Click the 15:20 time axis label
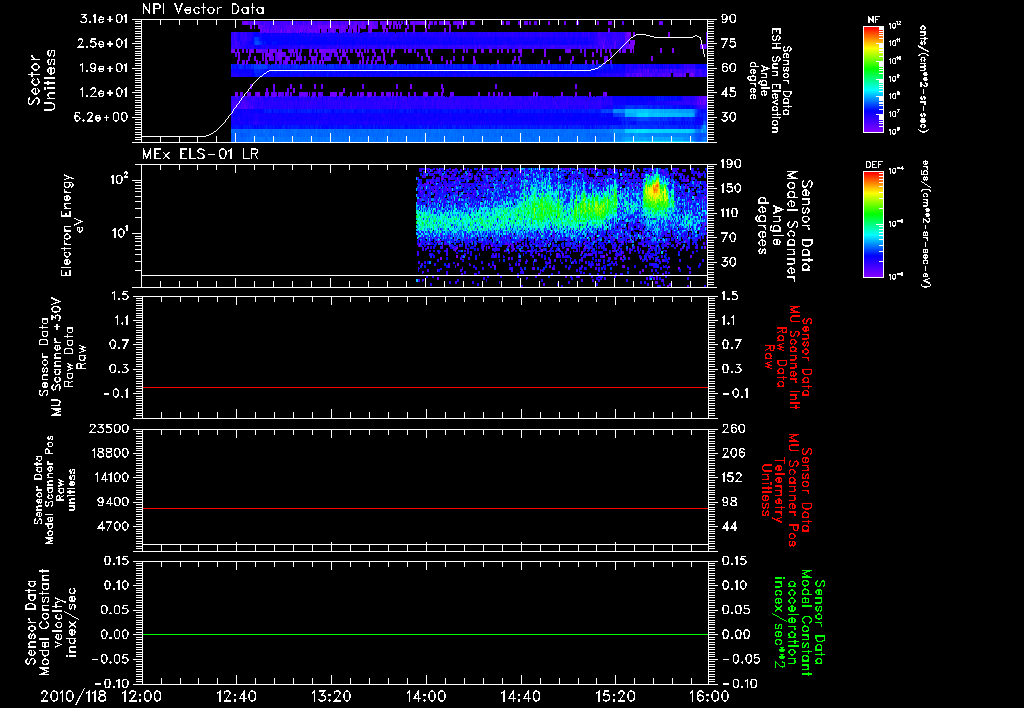Image resolution: width=1024 pixels, height=708 pixels. tap(615, 696)
